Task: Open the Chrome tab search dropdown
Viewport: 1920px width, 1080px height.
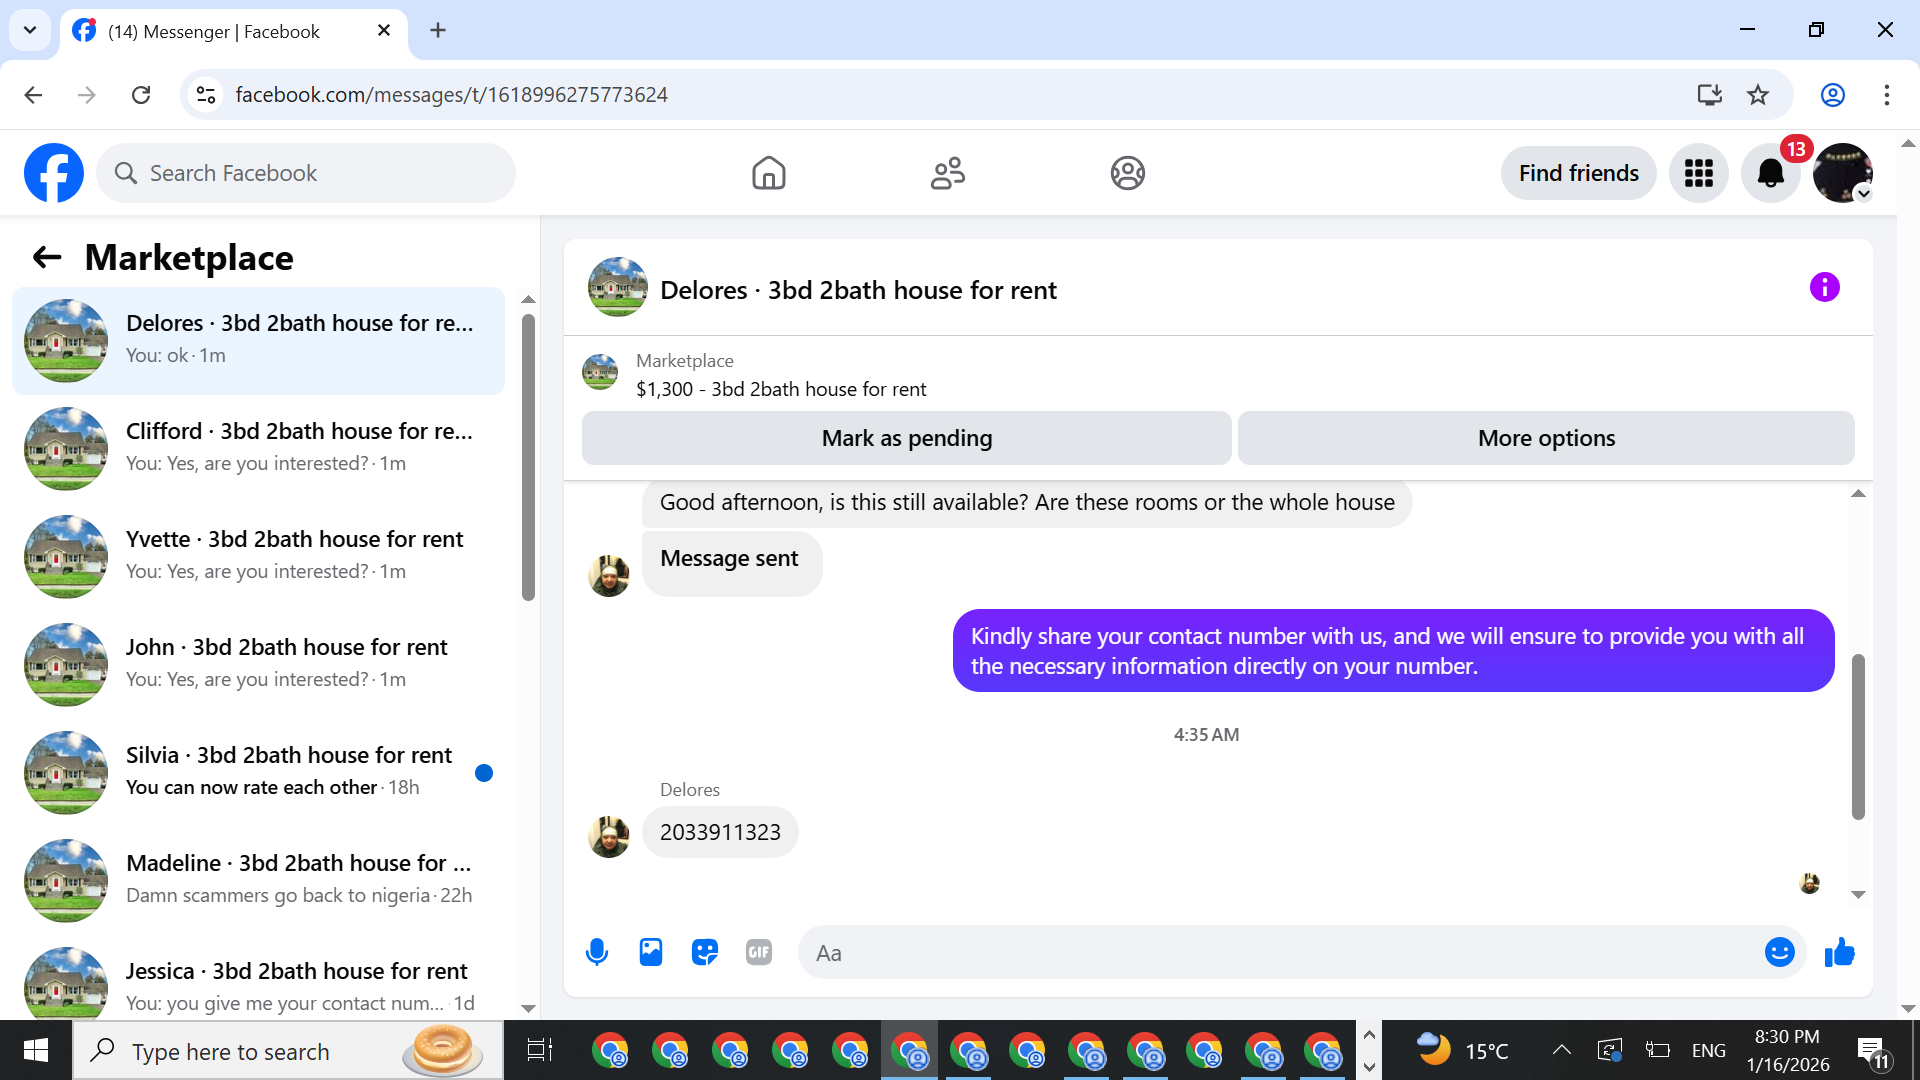Action: (30, 30)
